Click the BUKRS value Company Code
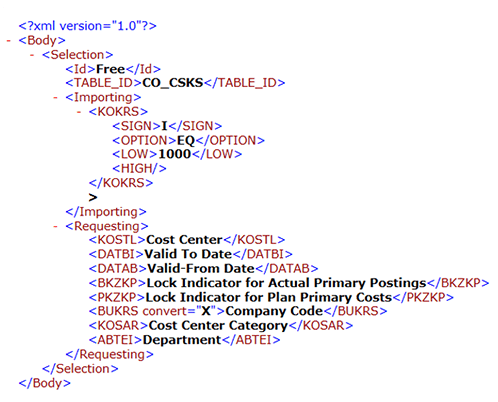The width and height of the screenshot is (498, 402). [x=274, y=311]
